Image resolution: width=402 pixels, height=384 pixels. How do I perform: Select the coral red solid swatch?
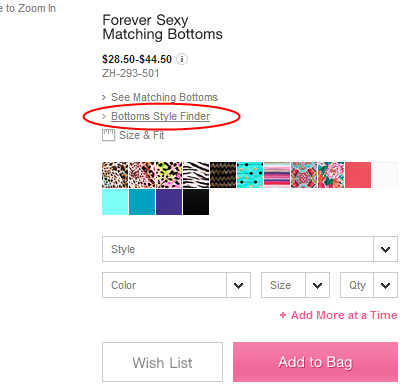[358, 175]
